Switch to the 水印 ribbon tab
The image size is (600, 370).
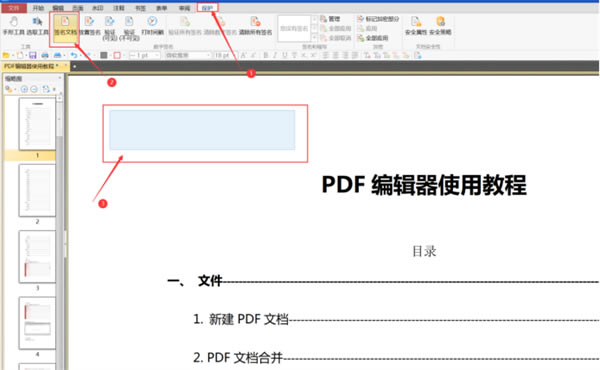pyautogui.click(x=98, y=8)
